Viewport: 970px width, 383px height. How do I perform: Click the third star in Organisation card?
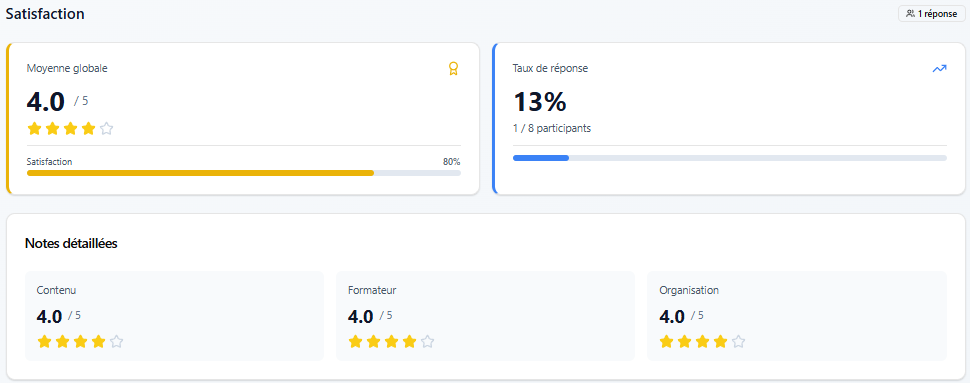tap(702, 342)
